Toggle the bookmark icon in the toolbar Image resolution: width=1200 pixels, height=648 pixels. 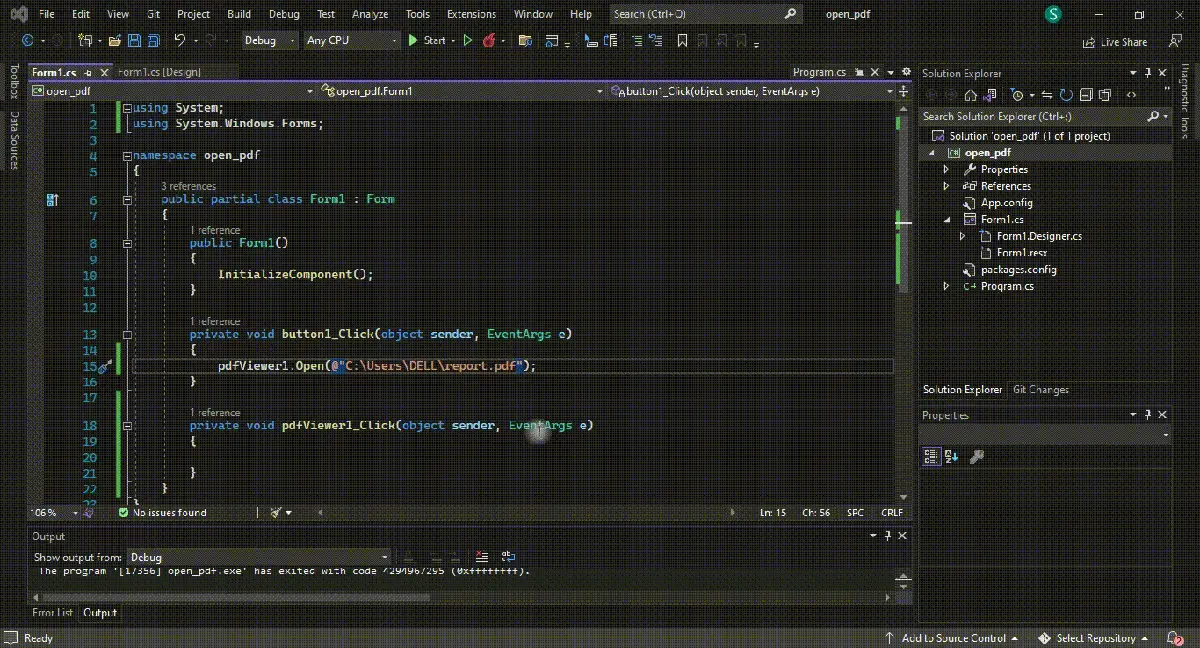pos(683,41)
